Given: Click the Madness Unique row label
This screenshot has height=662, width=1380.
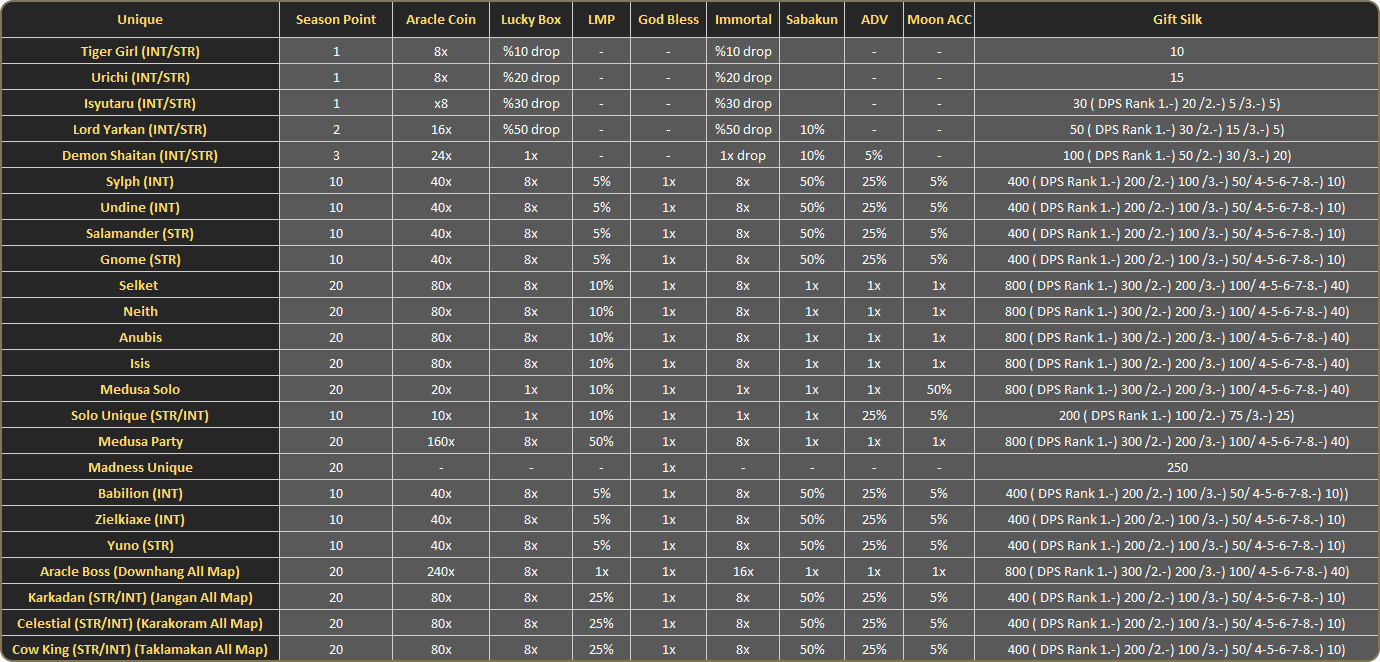Looking at the screenshot, I should [140, 467].
